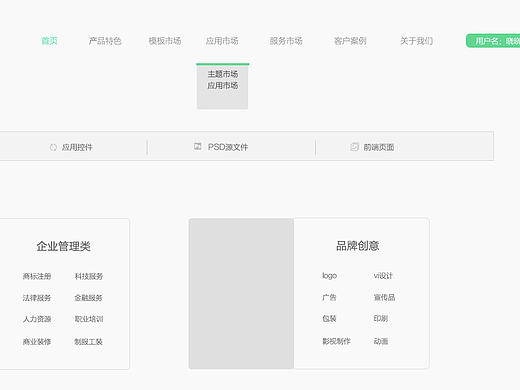Open 宣传品 link
The image size is (520, 390).
tap(384, 297)
